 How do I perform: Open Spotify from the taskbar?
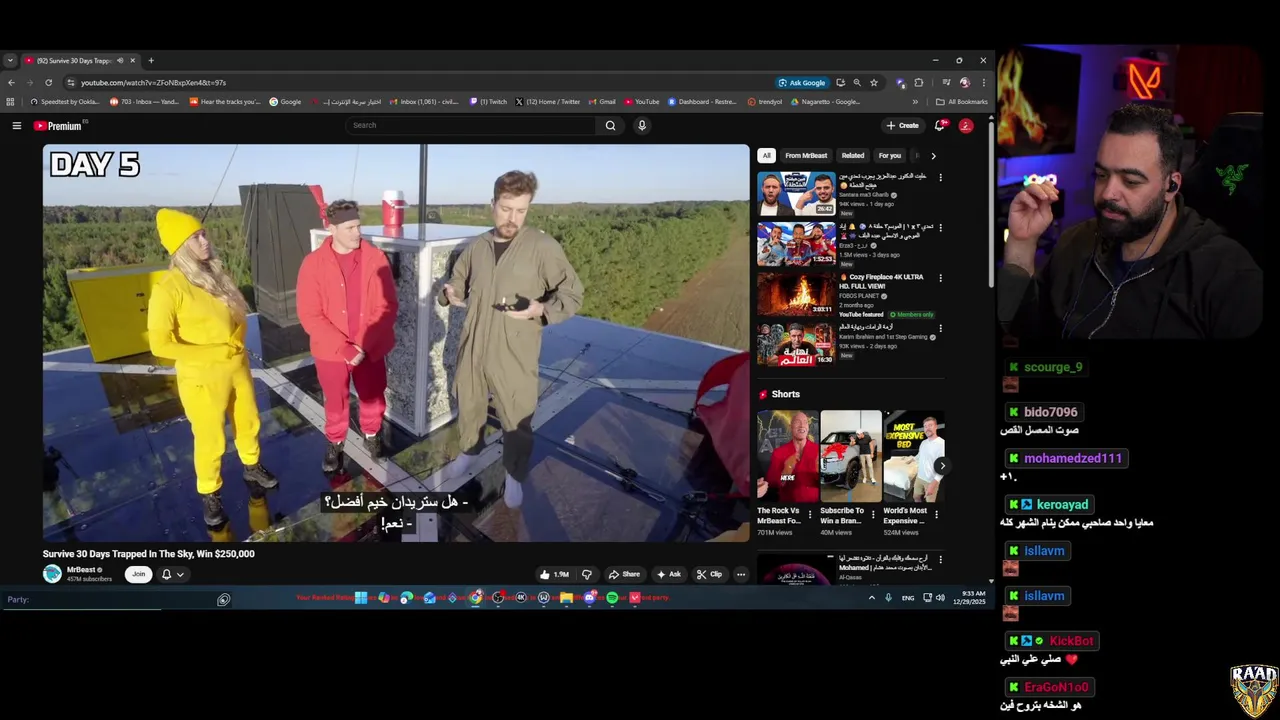tap(612, 598)
